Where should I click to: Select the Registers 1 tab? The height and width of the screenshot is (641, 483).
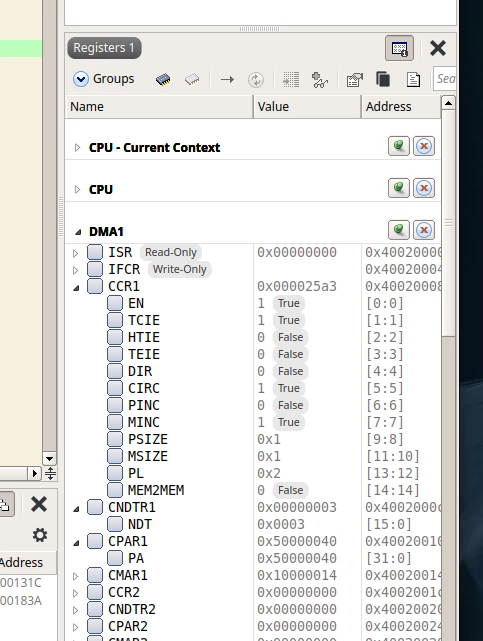104,48
